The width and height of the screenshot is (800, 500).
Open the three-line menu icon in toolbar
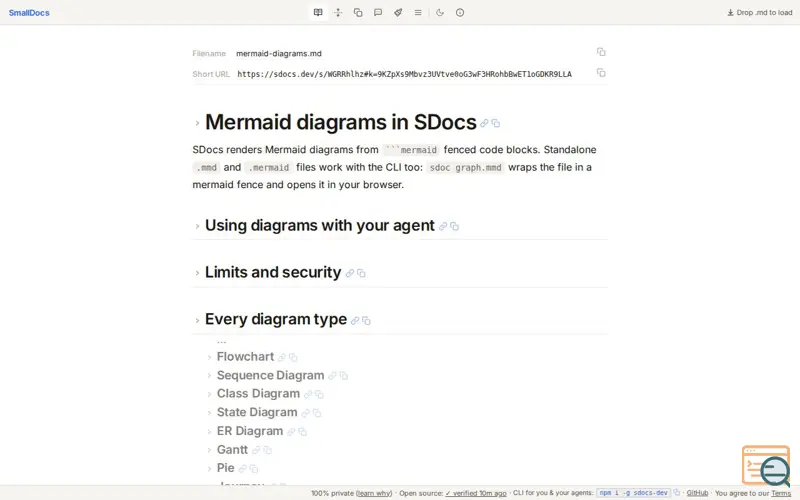pyautogui.click(x=418, y=12)
